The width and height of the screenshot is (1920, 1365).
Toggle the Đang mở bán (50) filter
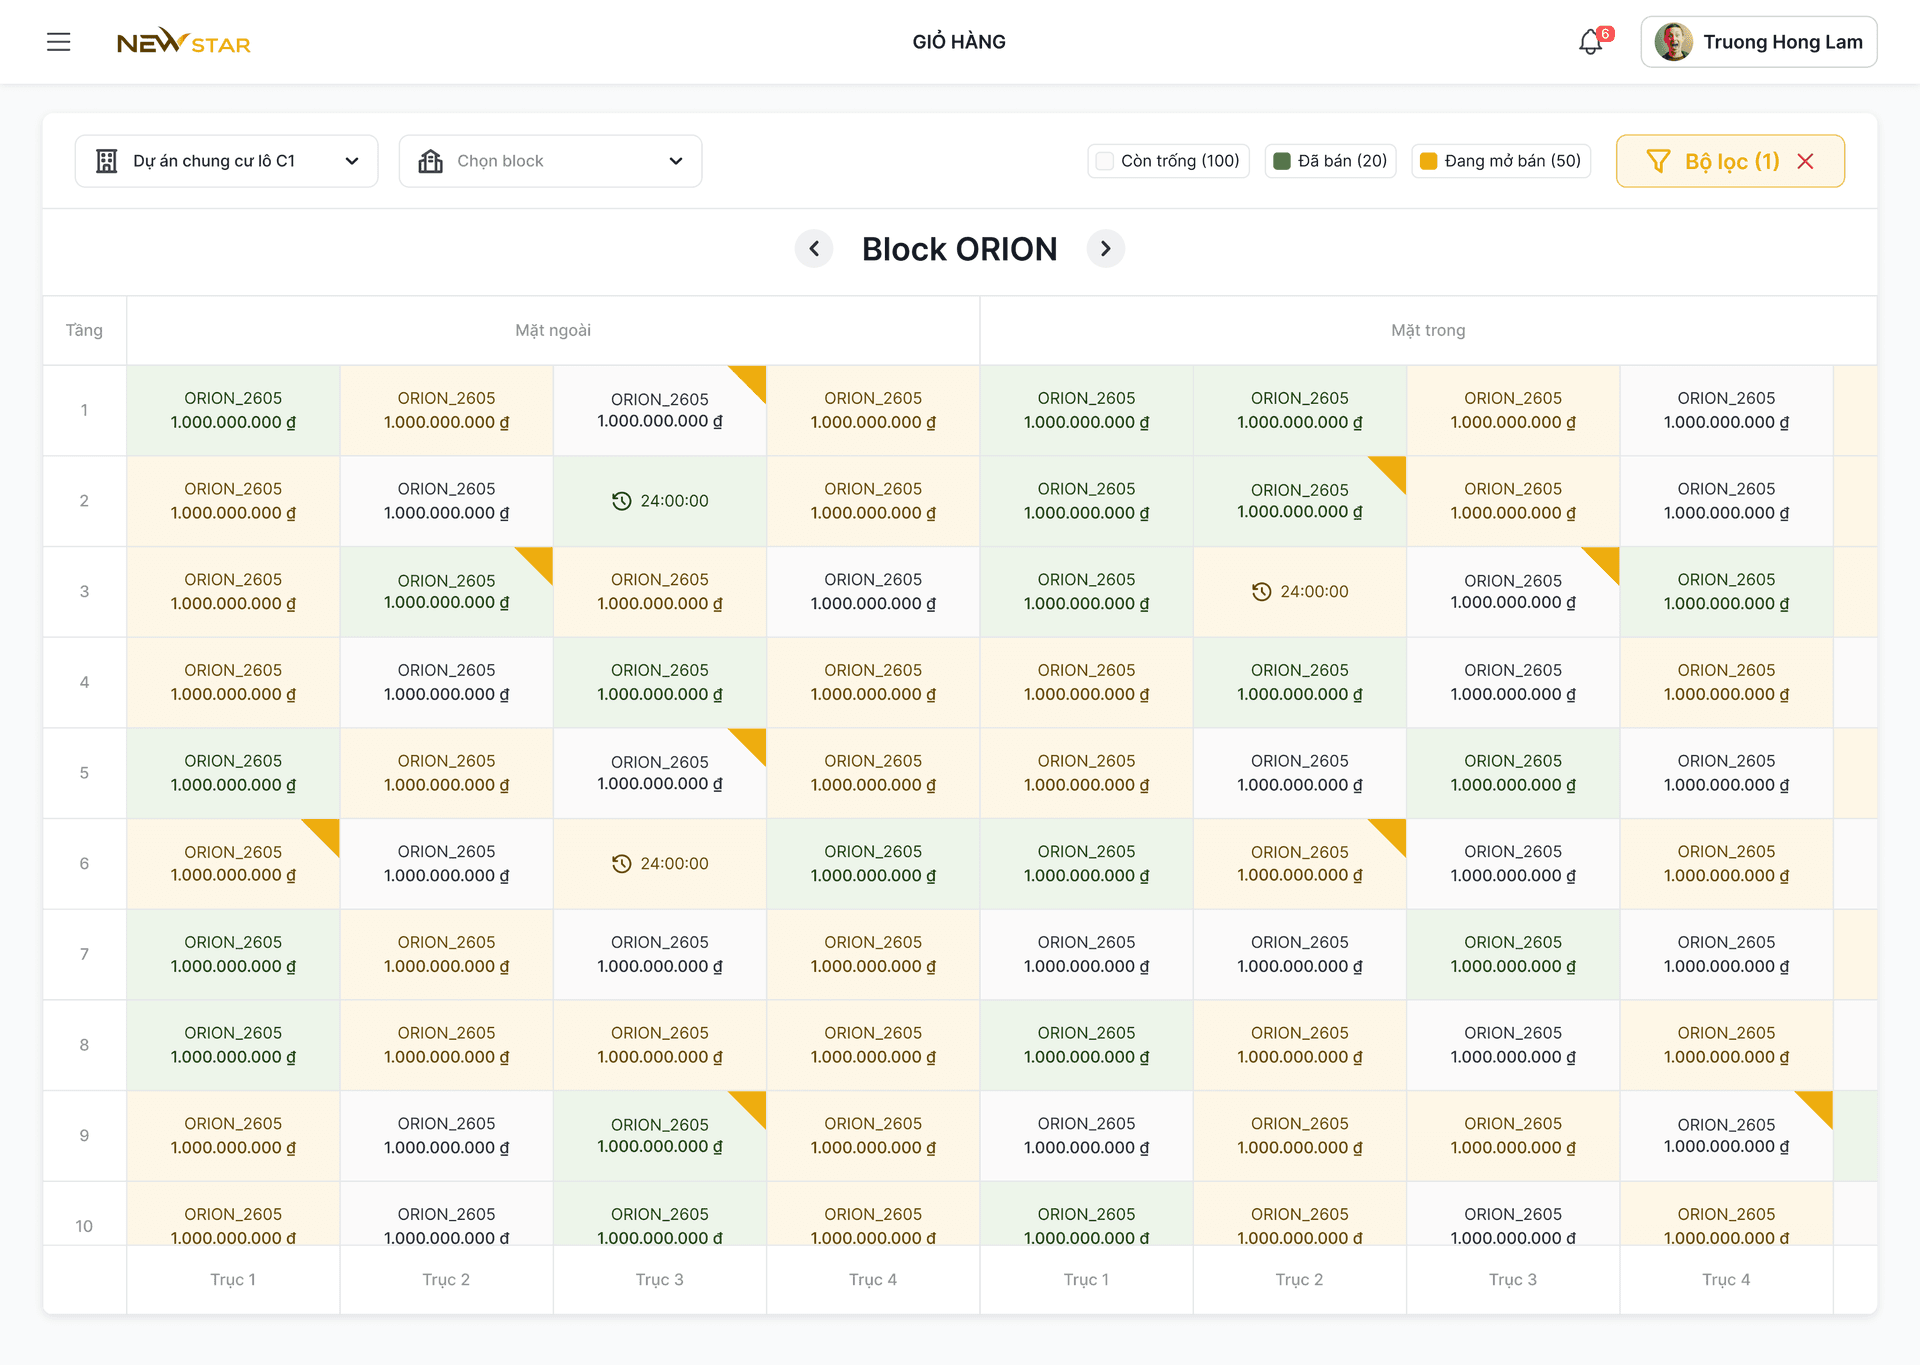click(1500, 161)
